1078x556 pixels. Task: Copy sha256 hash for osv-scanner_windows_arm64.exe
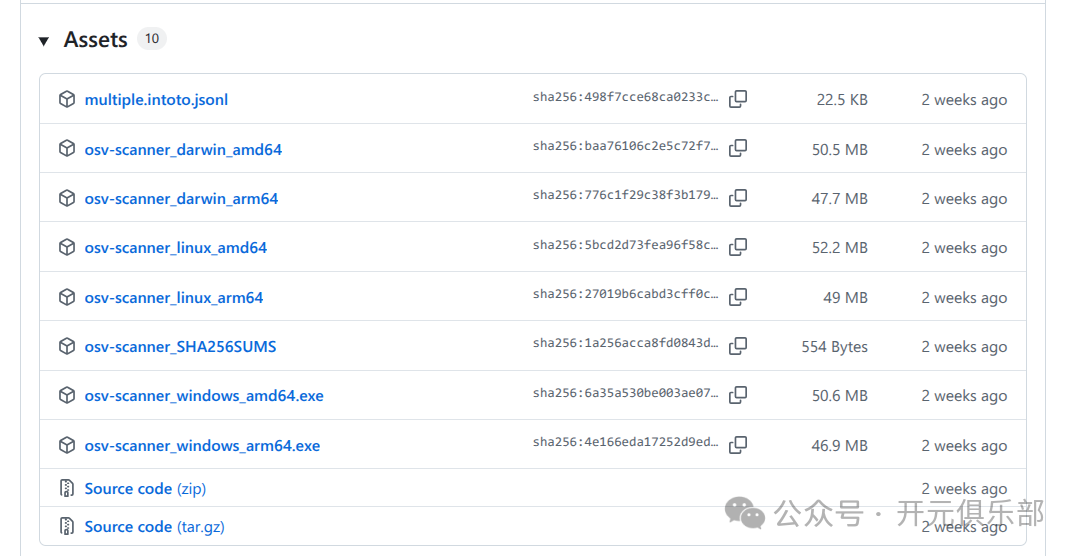[738, 445]
